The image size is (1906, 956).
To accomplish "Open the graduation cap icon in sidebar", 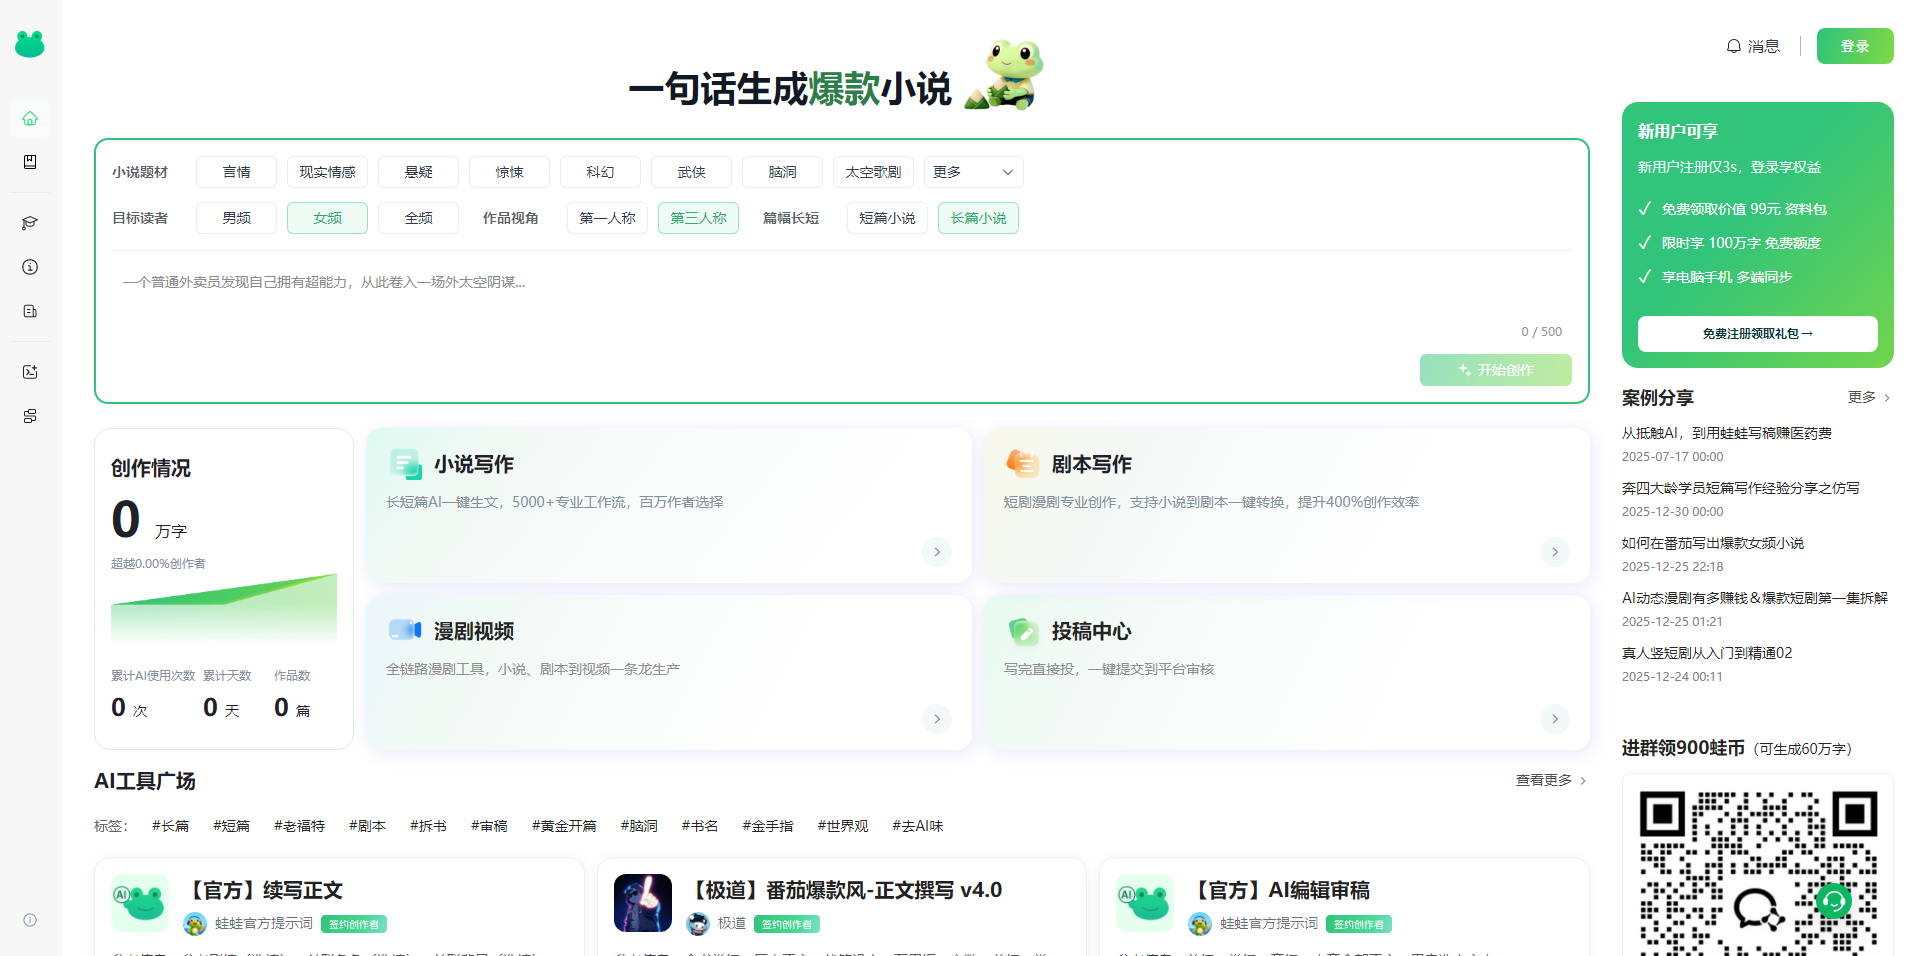I will (x=30, y=223).
